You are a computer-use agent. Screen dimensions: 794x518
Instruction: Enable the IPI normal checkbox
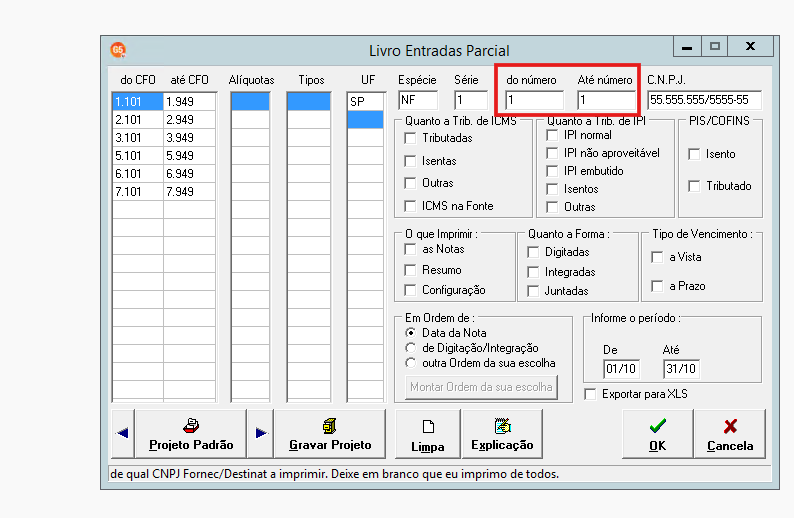(x=552, y=135)
